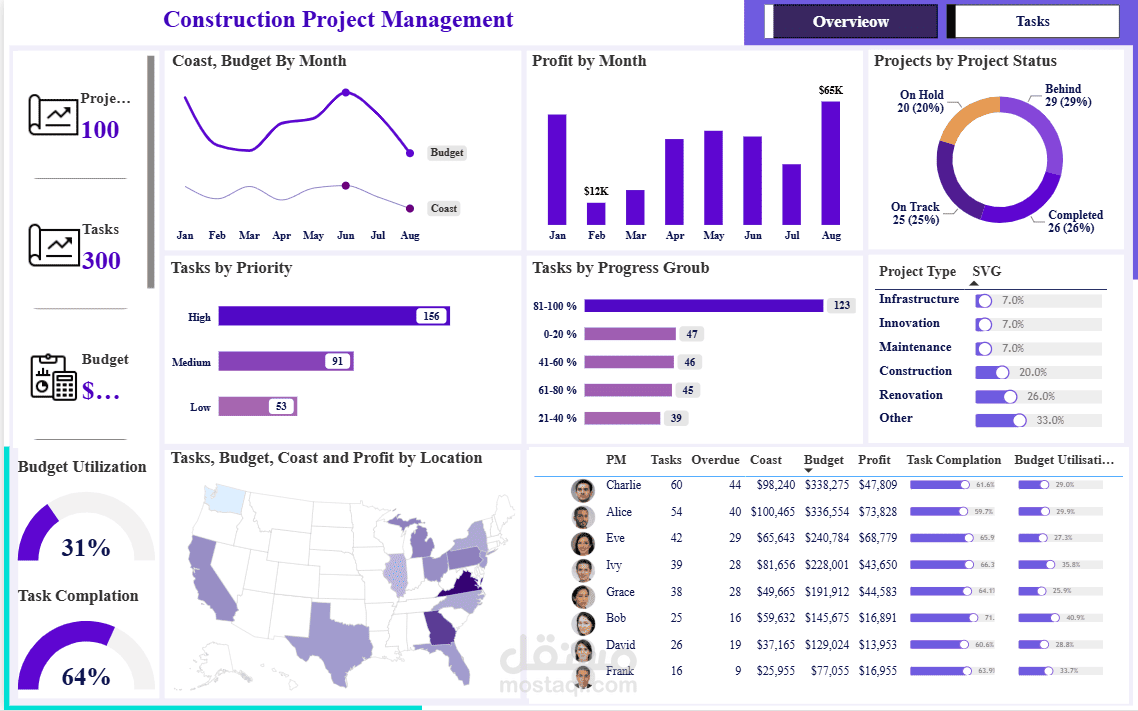The width and height of the screenshot is (1138, 711).
Task: Click Alice's 29.9% budget utilisation bar
Action: 1060,511
